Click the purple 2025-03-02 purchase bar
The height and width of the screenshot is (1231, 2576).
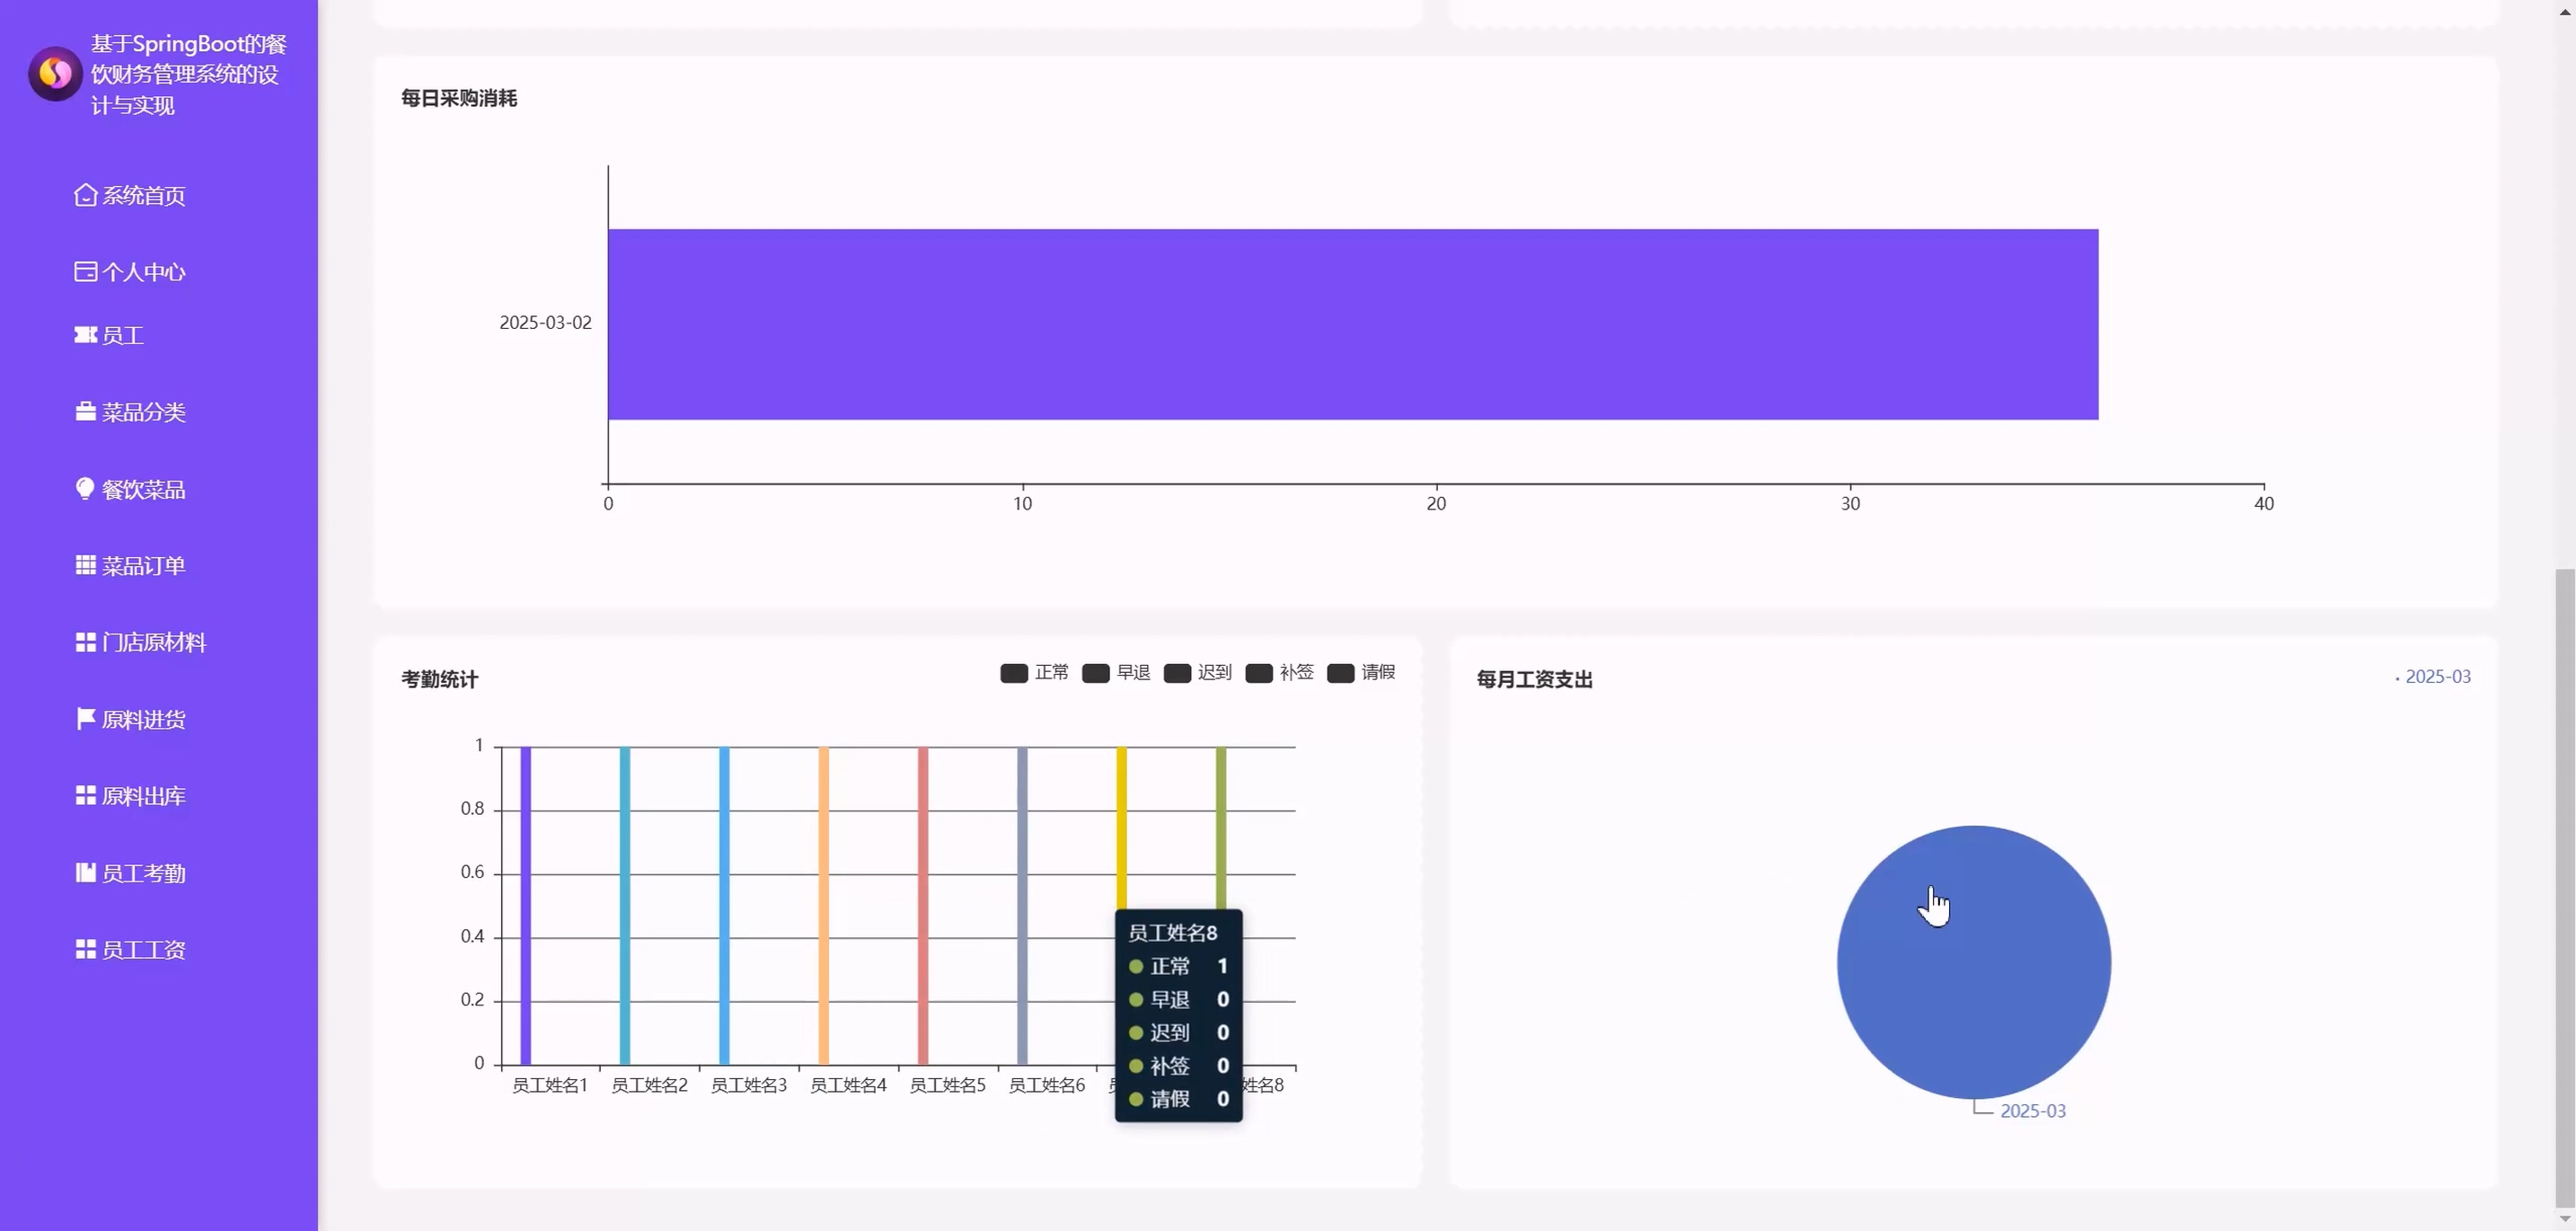[1352, 324]
